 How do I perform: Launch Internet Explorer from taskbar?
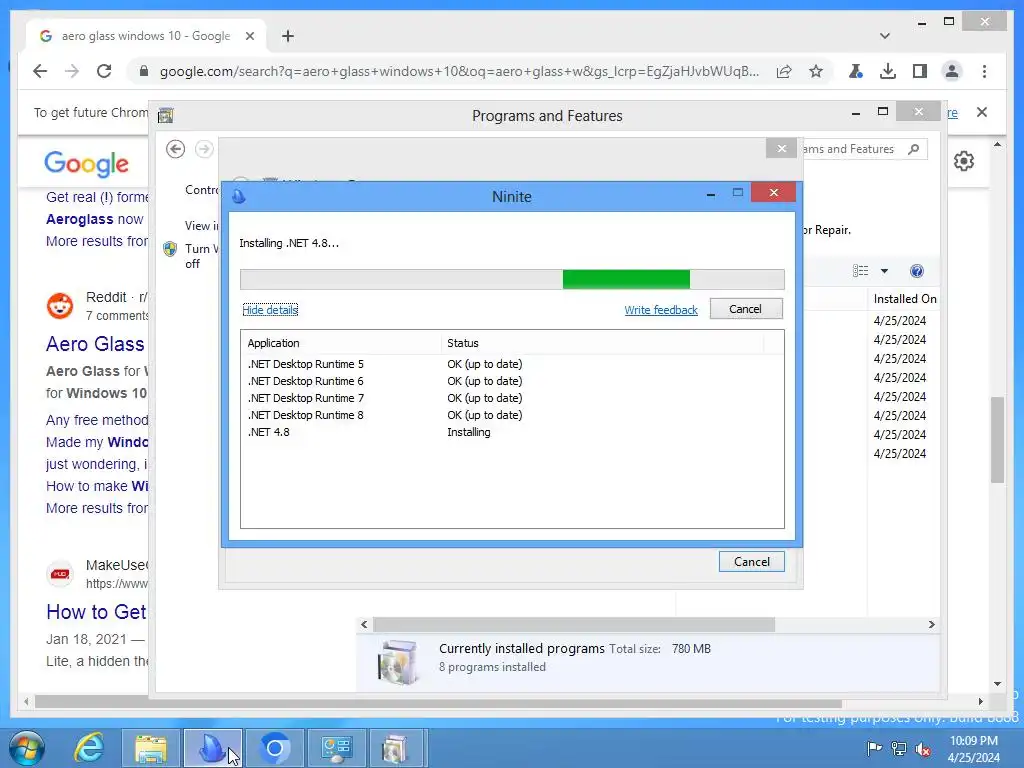click(x=89, y=748)
